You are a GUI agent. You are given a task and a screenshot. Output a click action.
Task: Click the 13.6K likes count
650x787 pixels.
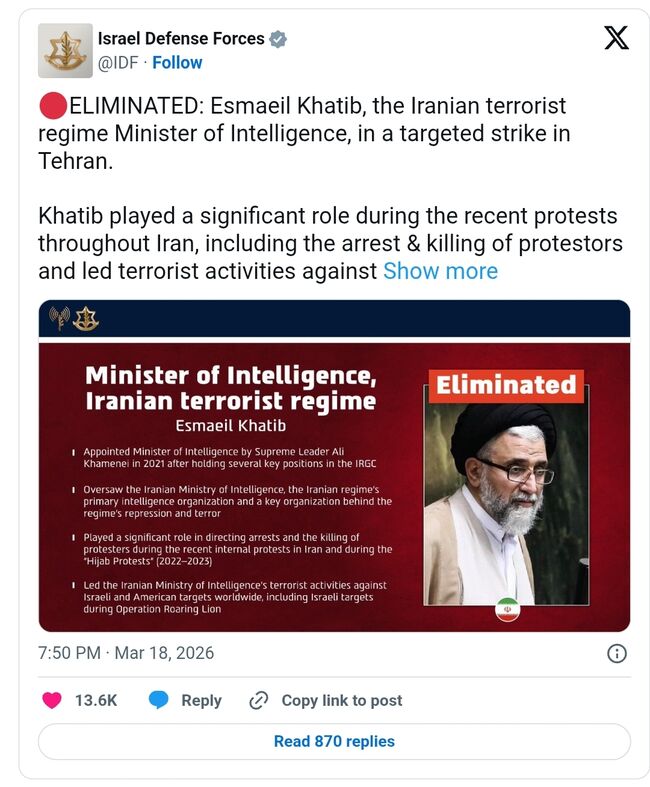point(96,700)
